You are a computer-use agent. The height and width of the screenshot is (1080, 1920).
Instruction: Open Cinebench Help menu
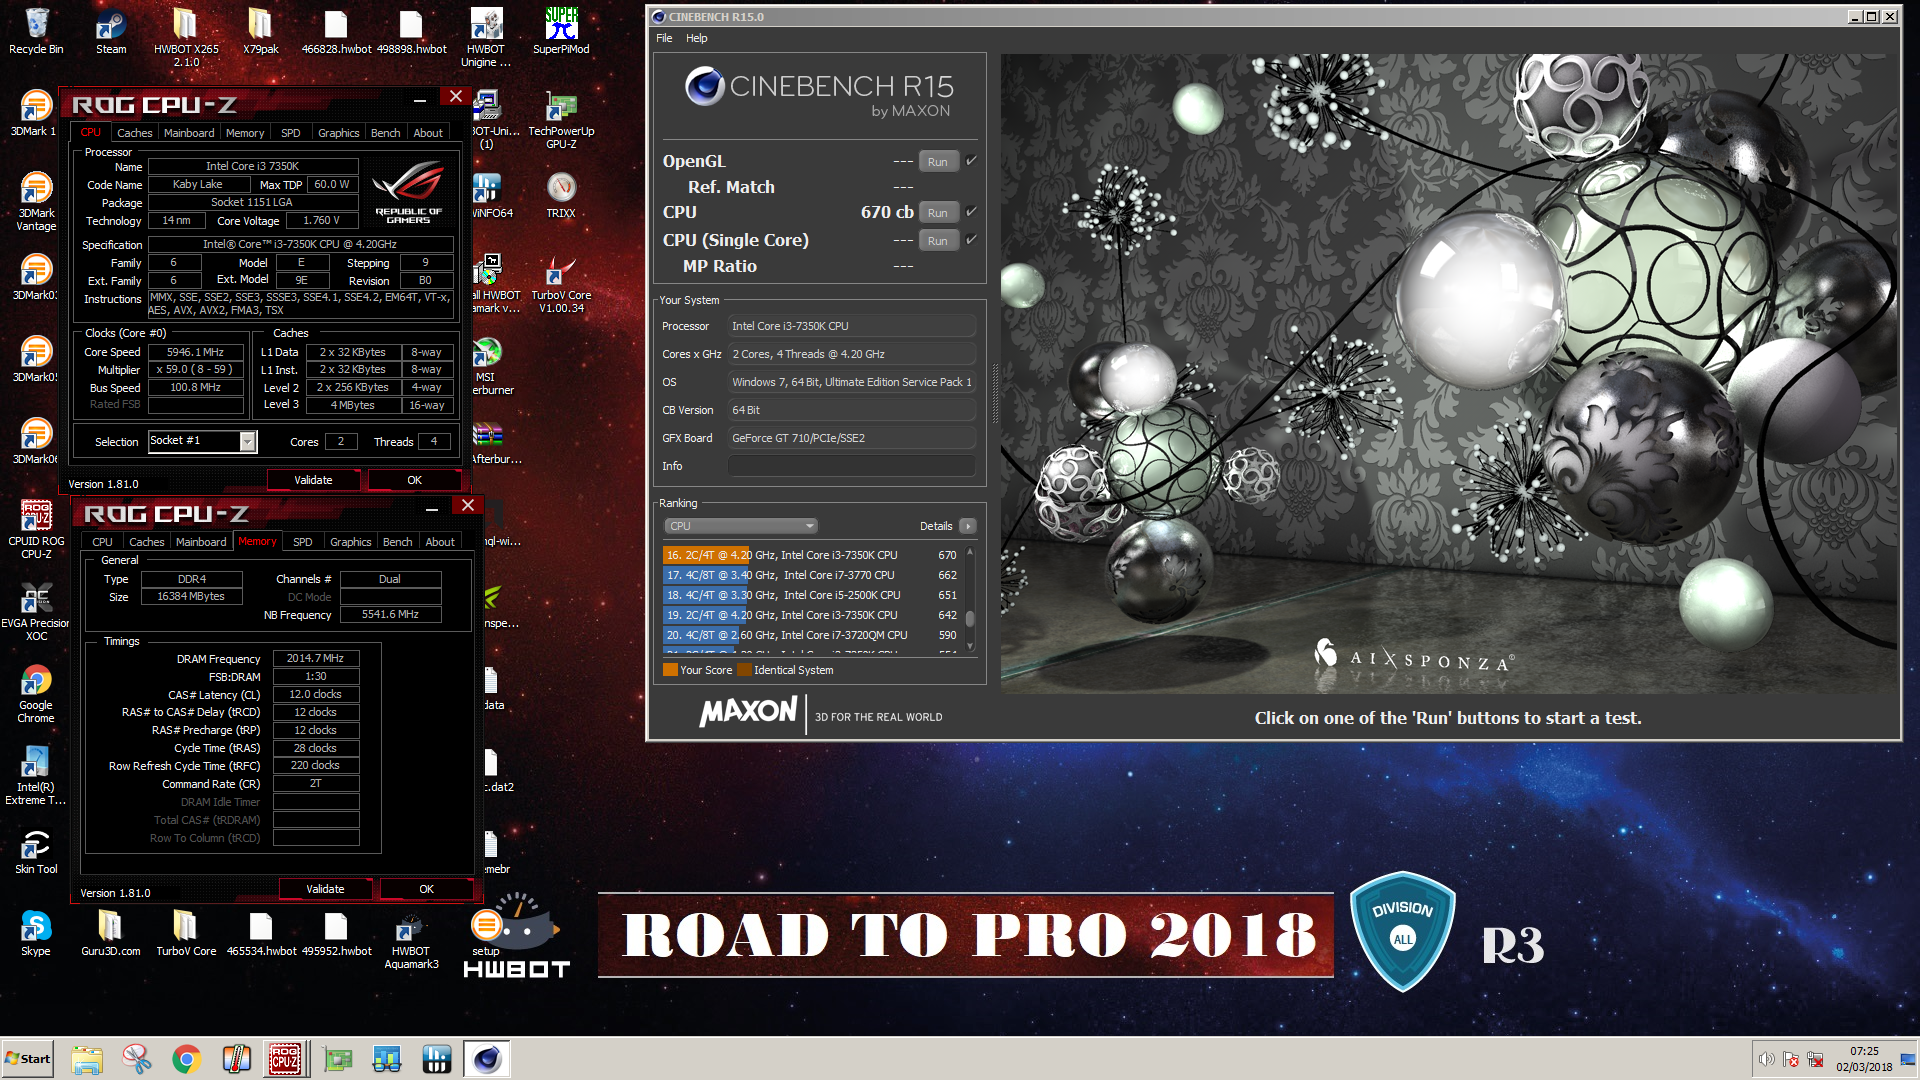click(x=697, y=38)
